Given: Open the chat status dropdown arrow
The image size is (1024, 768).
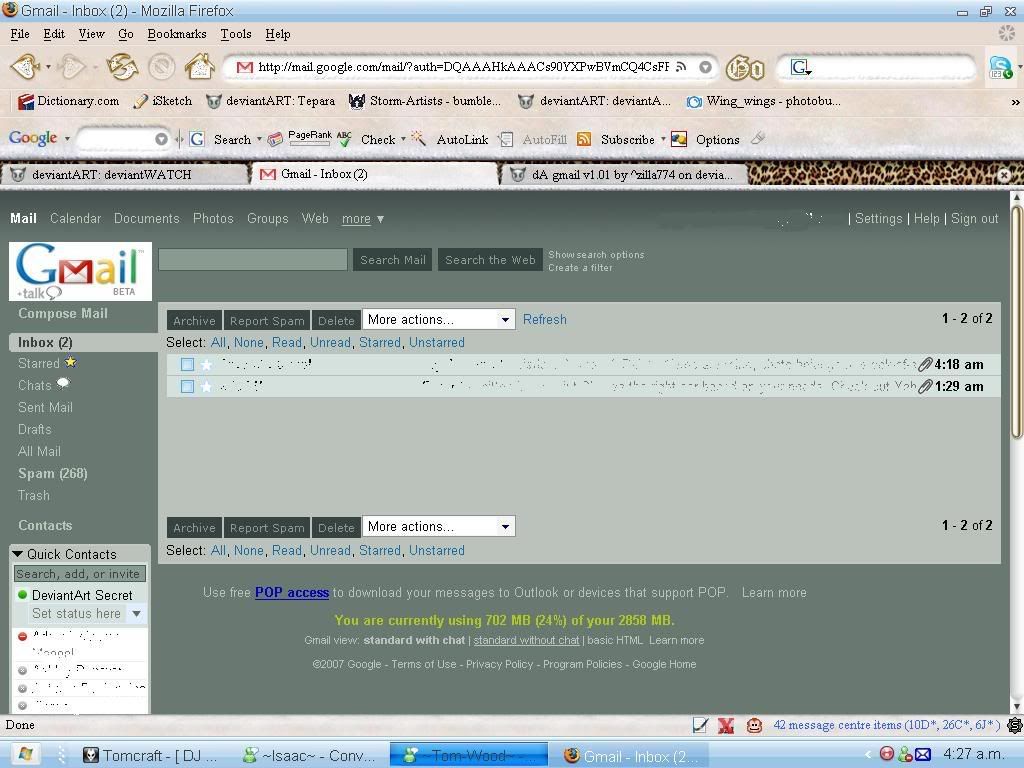Looking at the screenshot, I should (x=136, y=614).
